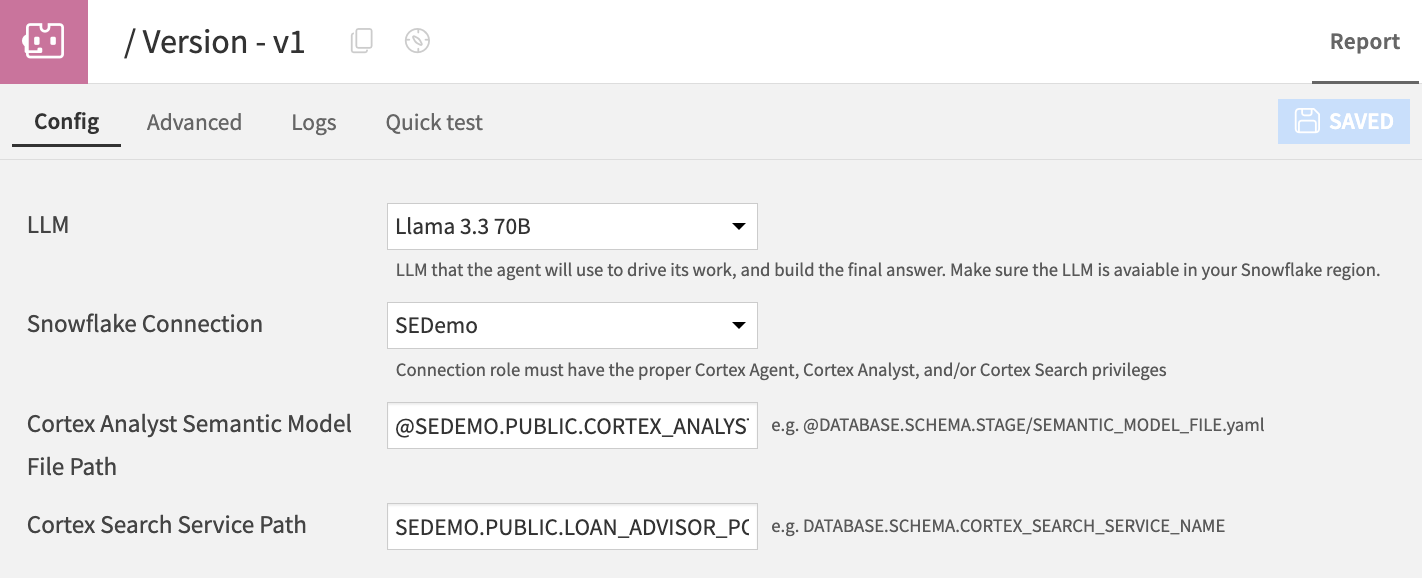The width and height of the screenshot is (1422, 578).
Task: Select the Config tab
Action: pyautogui.click(x=66, y=121)
